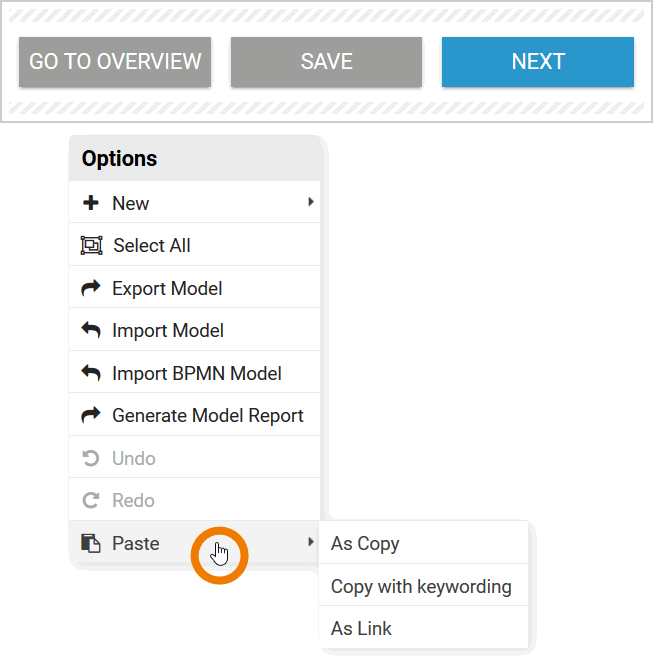The width and height of the screenshot is (656, 670).
Task: Proceed with the blue NEXT button
Action: (538, 62)
